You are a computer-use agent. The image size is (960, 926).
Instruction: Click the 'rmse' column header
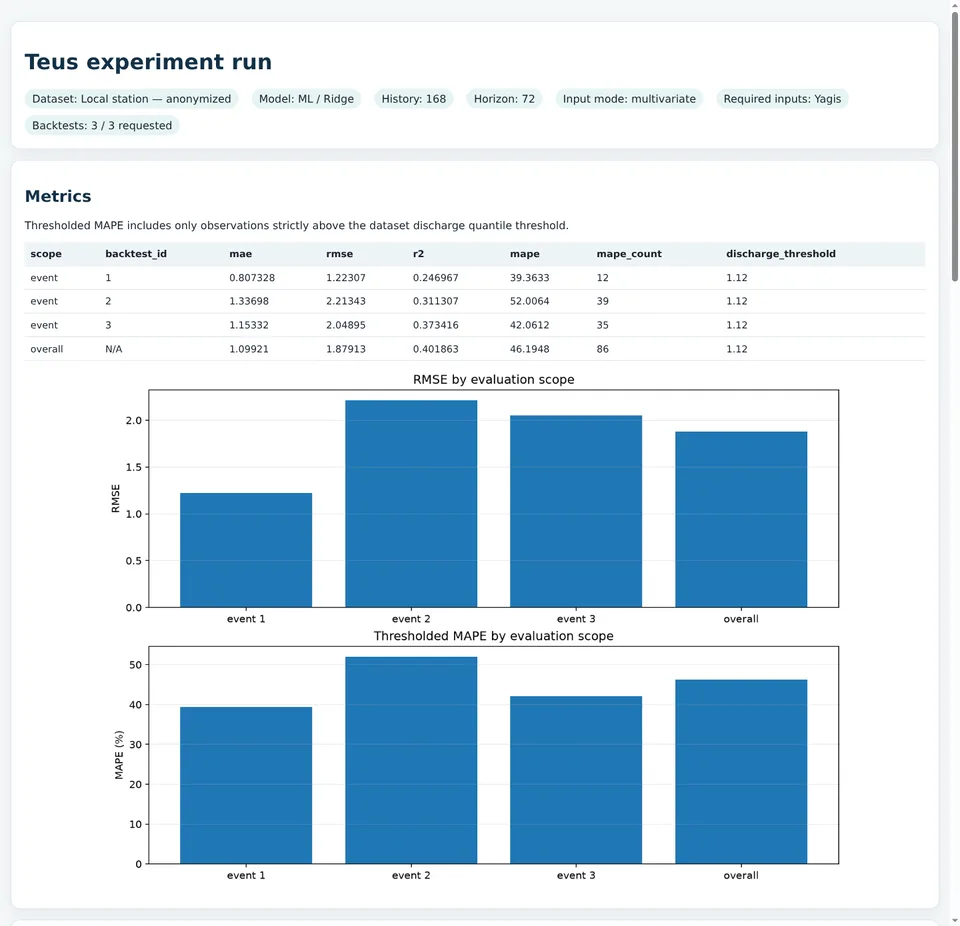click(340, 254)
